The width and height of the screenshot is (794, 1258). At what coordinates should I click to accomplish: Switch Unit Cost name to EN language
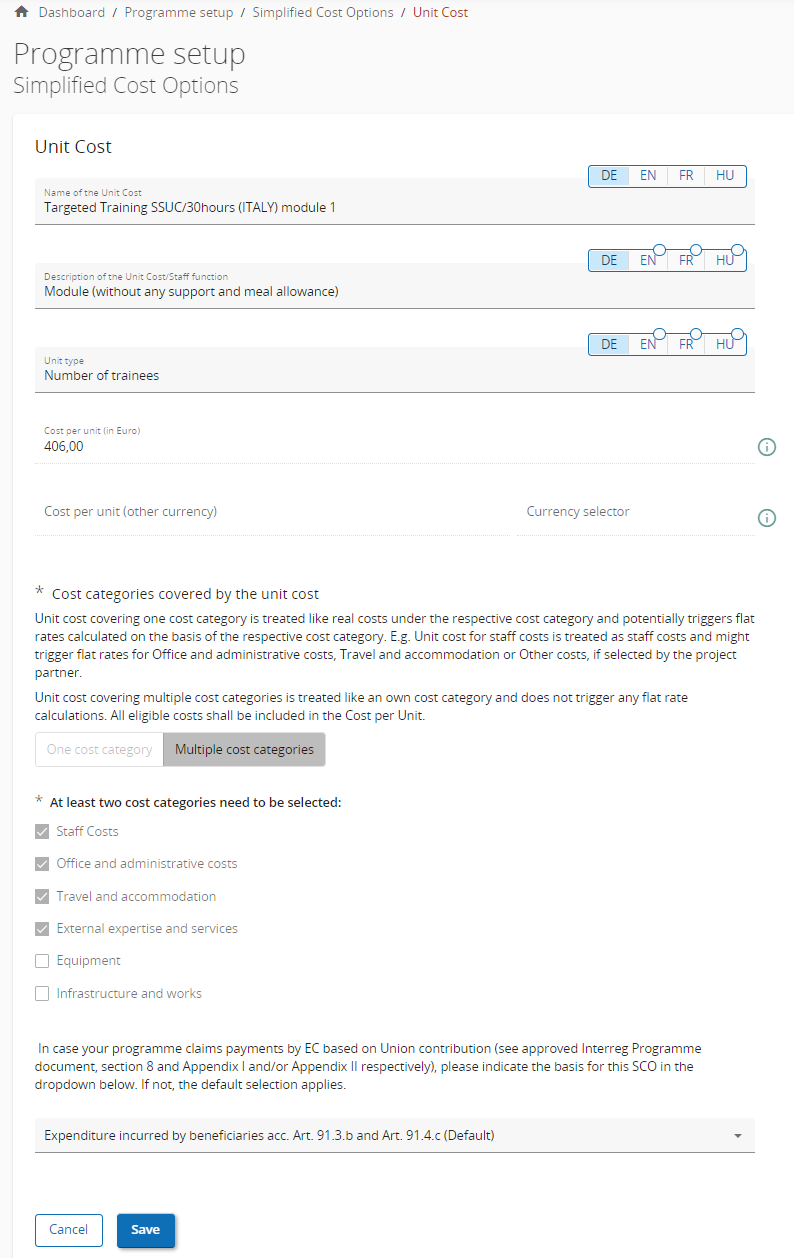coord(648,176)
